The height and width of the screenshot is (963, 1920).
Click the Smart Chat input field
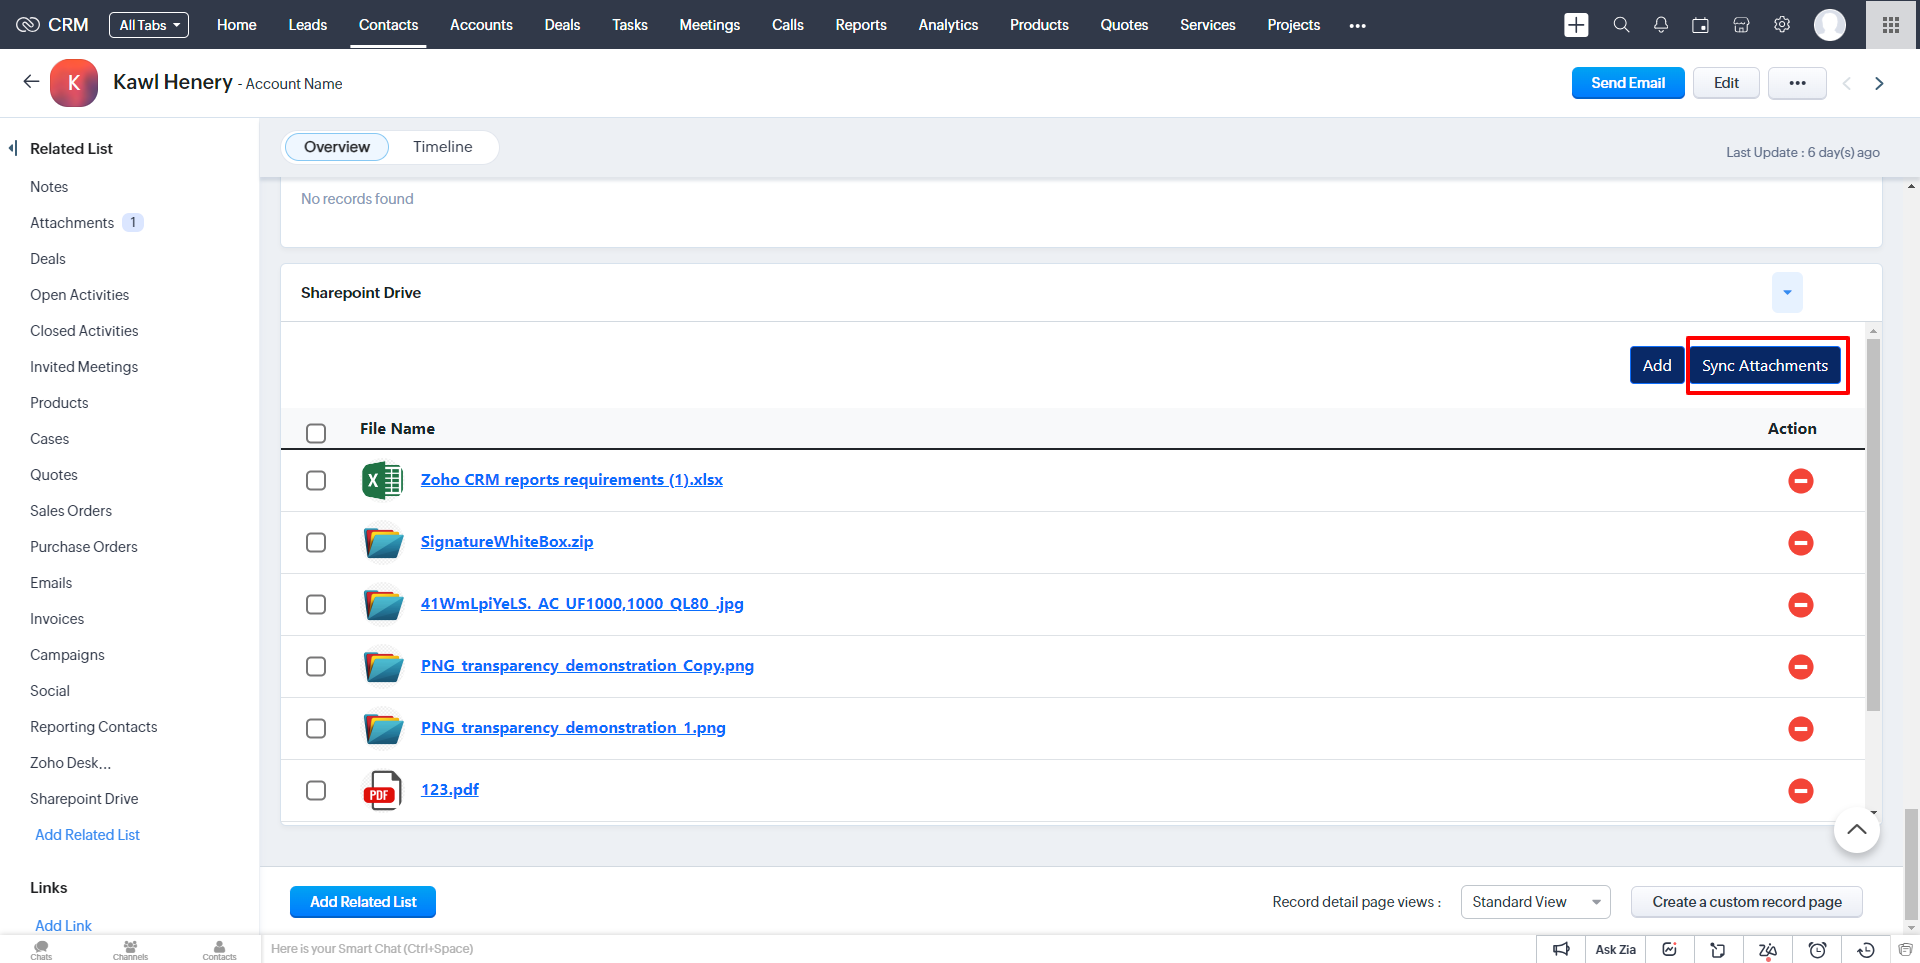pos(897,949)
